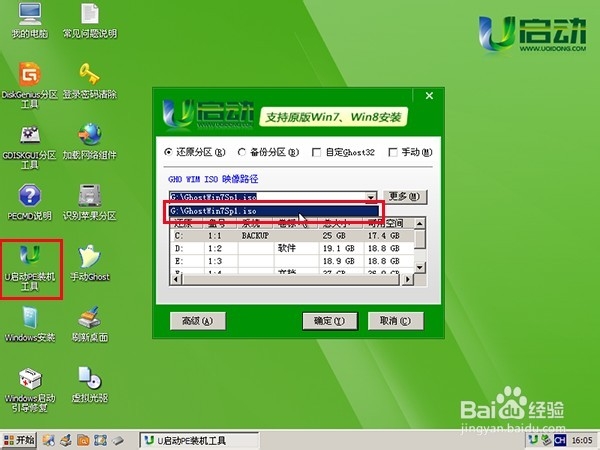Open PECMD说明 help icon
Image resolution: width=600 pixels, height=450 pixels.
[x=30, y=203]
